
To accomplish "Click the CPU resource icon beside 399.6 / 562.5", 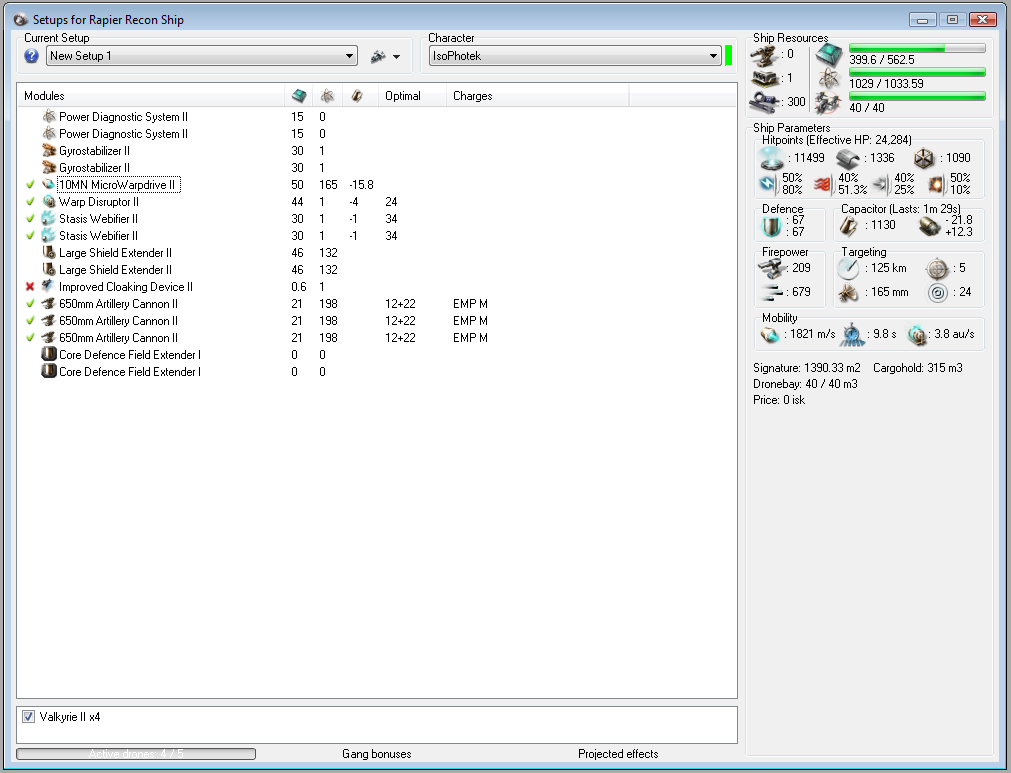I will tap(829, 55).
